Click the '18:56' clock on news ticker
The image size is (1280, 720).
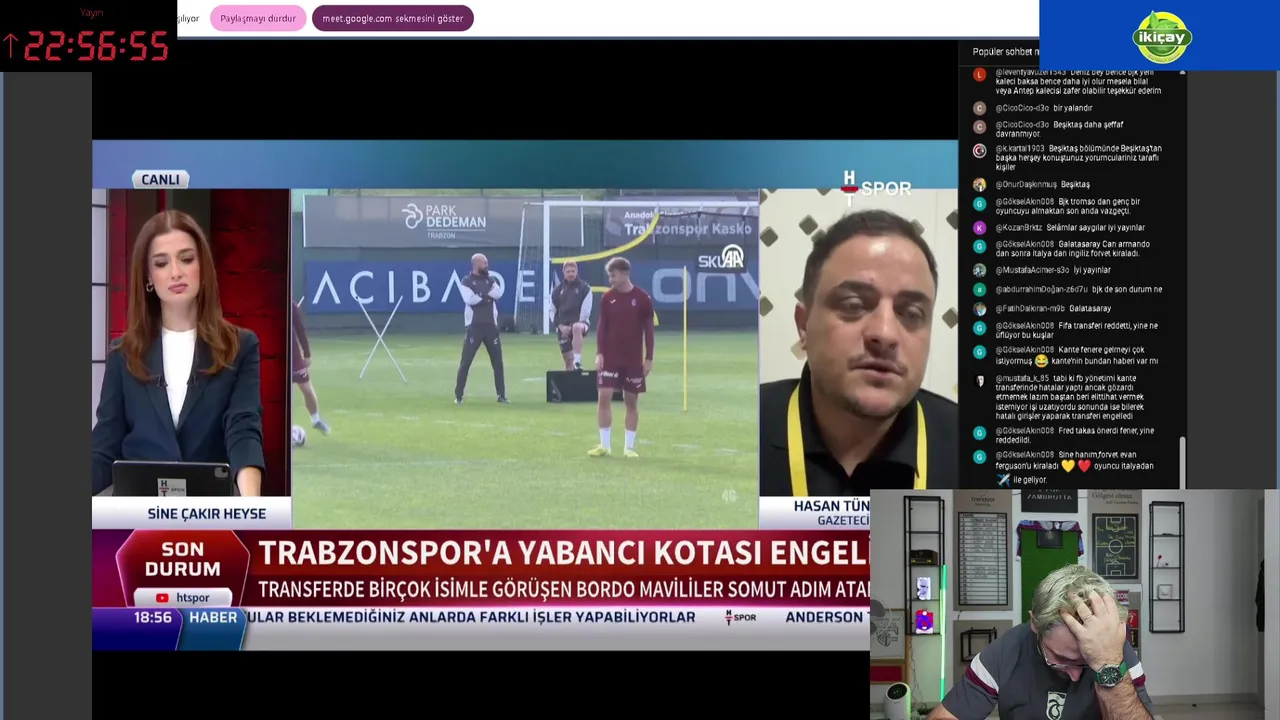pyautogui.click(x=153, y=617)
